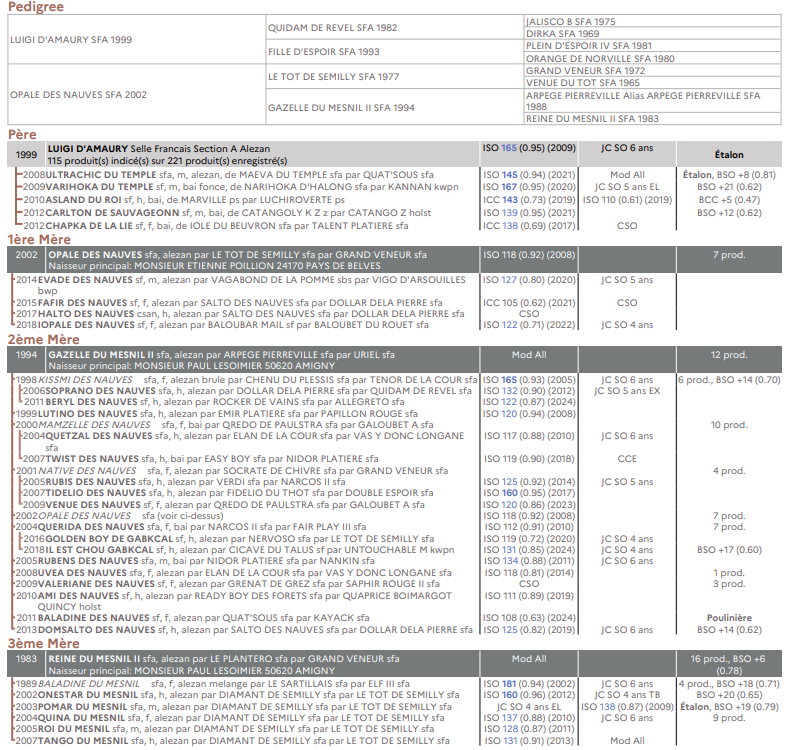Viewport: 788px width, 750px height.
Task: Click the Père section heading
Action: pyautogui.click(x=23, y=134)
